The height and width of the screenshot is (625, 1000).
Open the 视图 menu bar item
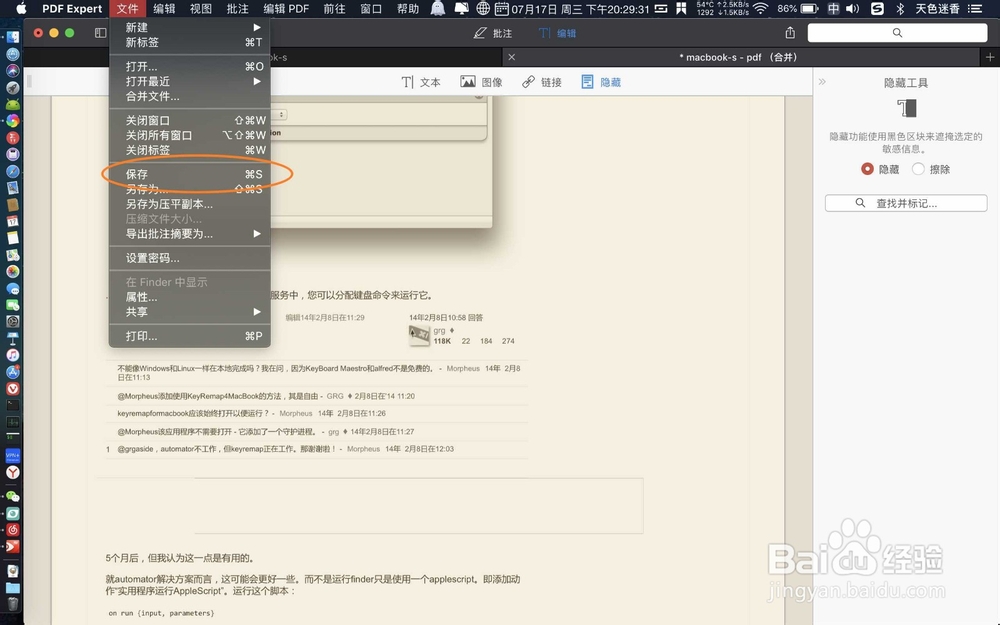[201, 8]
